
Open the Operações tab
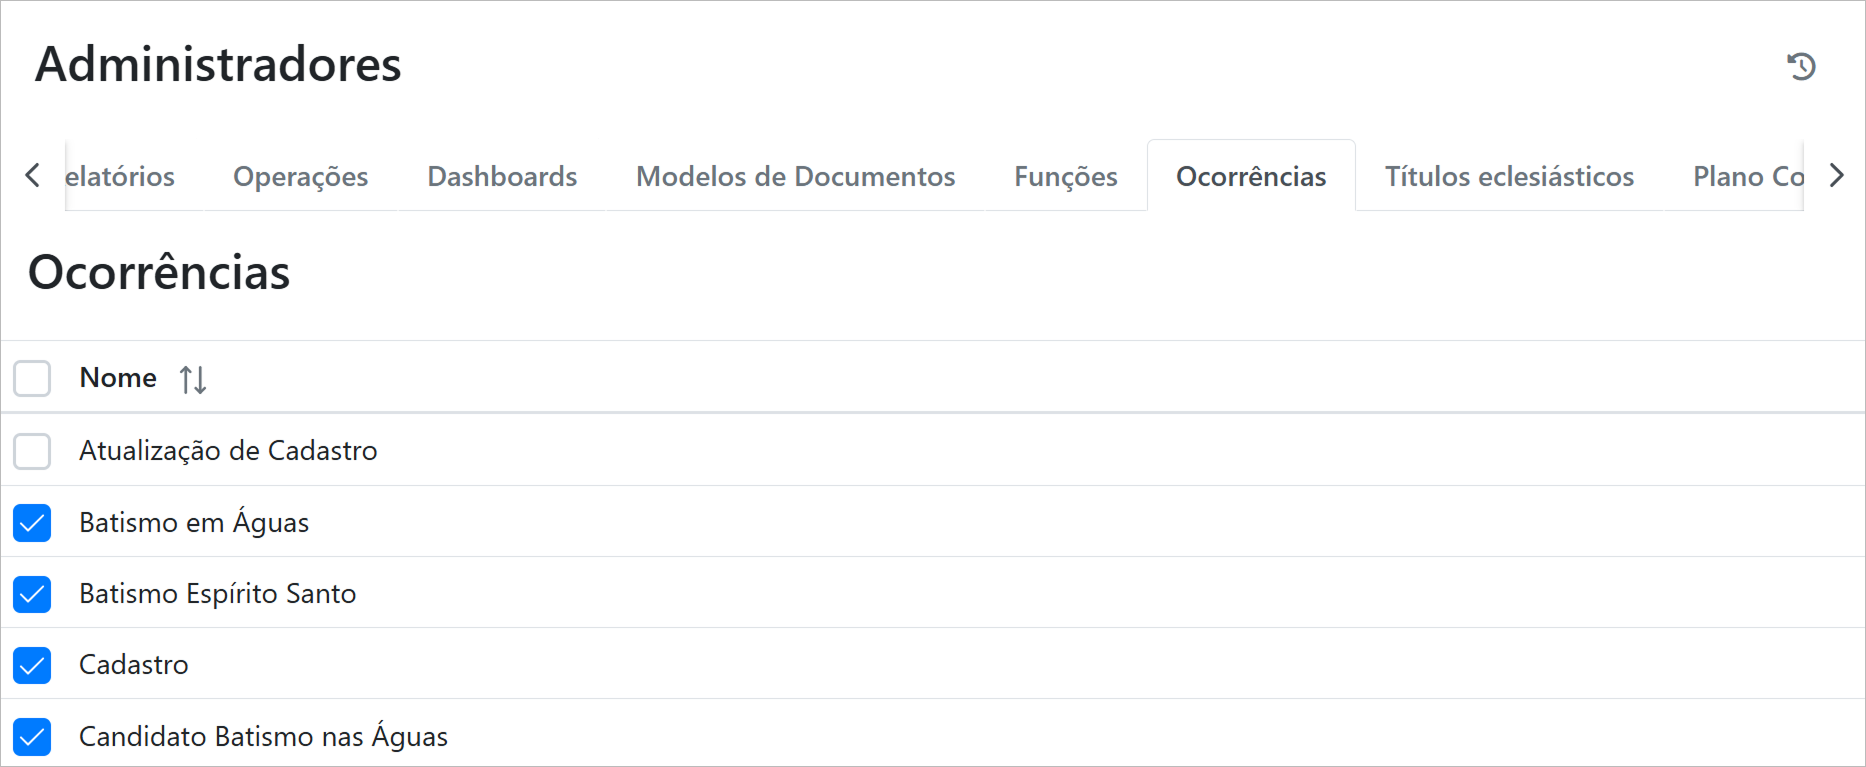pos(300,176)
